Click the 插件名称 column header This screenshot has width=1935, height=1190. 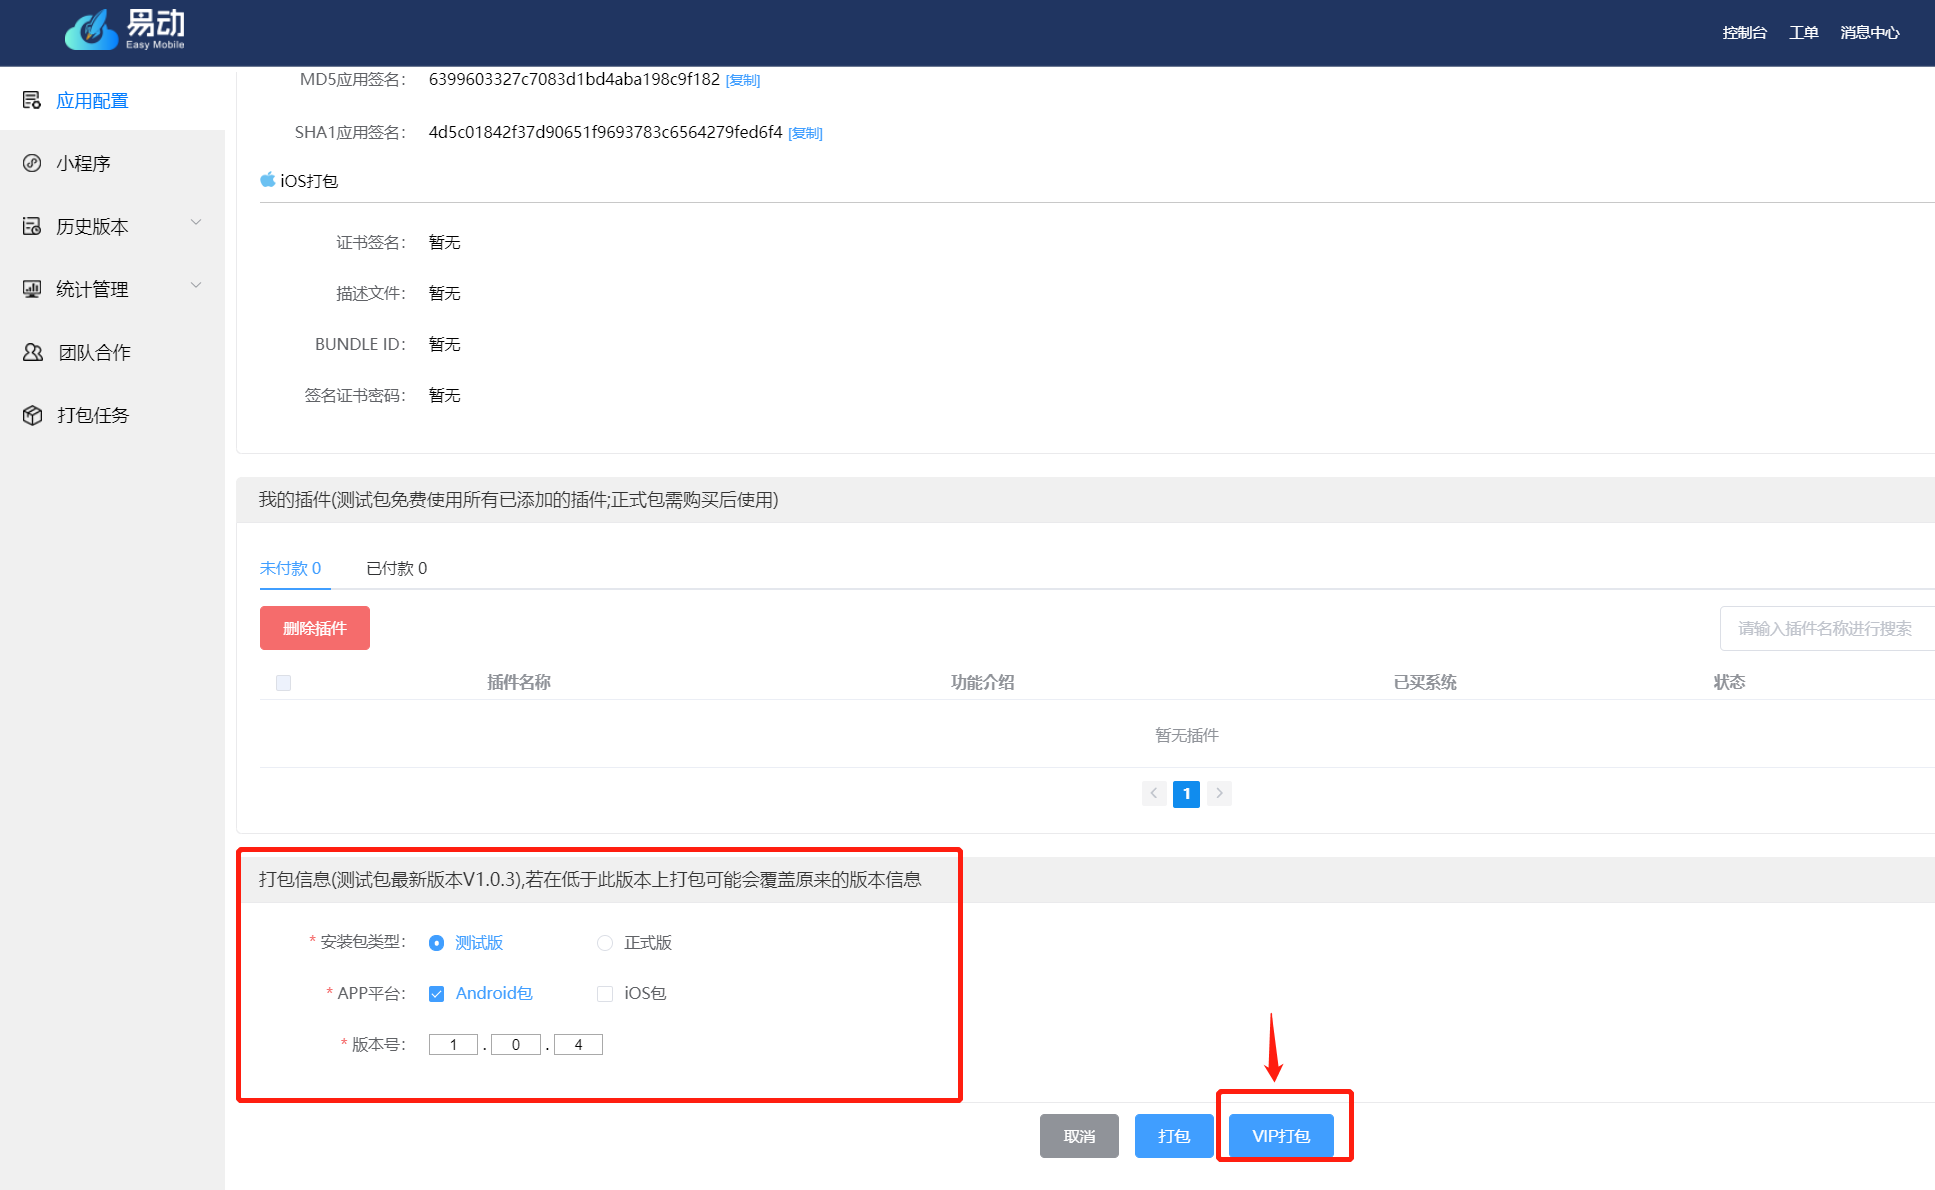[x=519, y=682]
